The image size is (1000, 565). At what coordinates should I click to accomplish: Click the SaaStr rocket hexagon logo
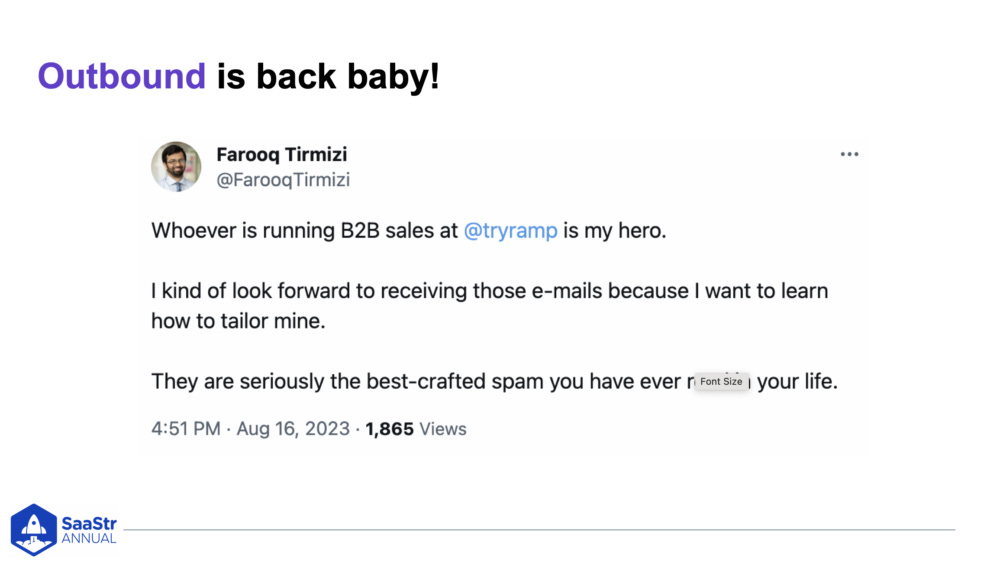[x=34, y=529]
